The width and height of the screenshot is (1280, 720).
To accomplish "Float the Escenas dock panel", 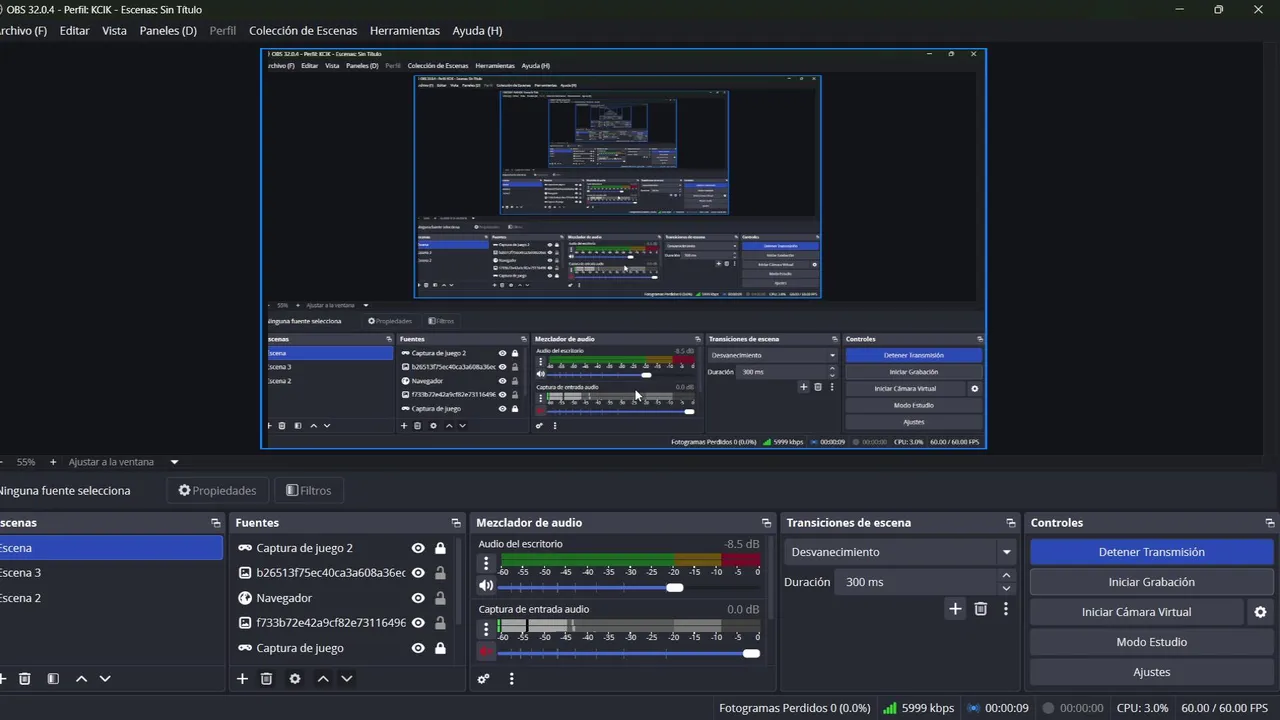I will tap(216, 523).
